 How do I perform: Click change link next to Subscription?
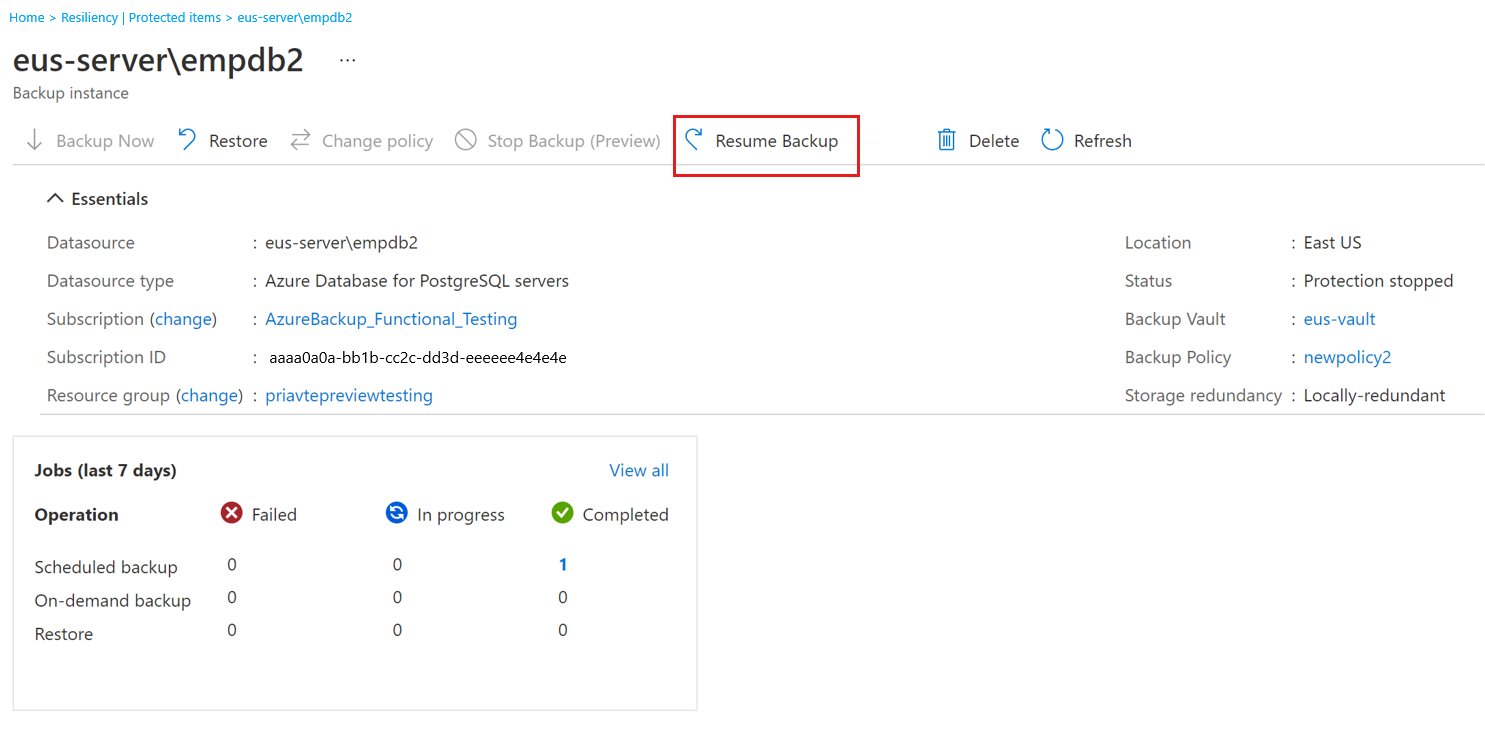pos(183,319)
